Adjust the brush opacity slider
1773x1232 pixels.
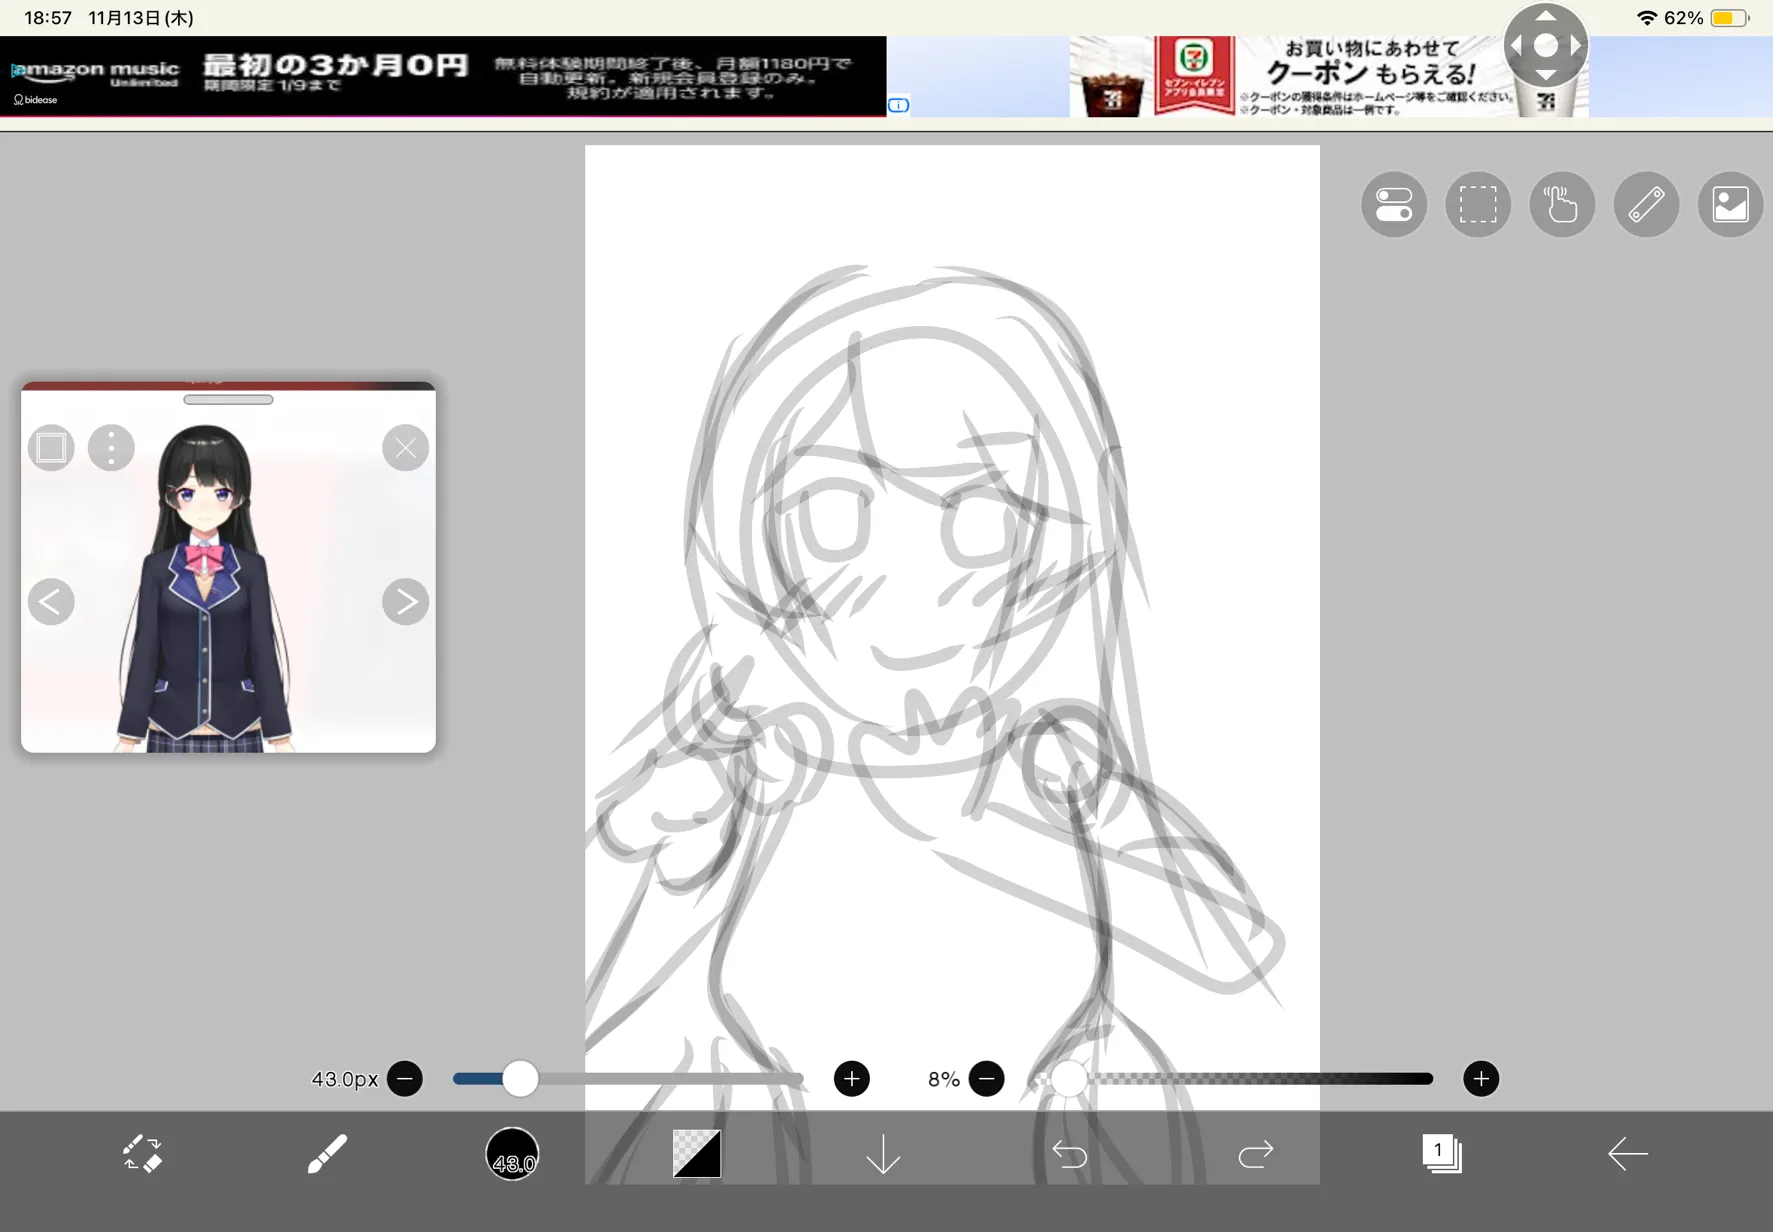[x=1234, y=1079]
